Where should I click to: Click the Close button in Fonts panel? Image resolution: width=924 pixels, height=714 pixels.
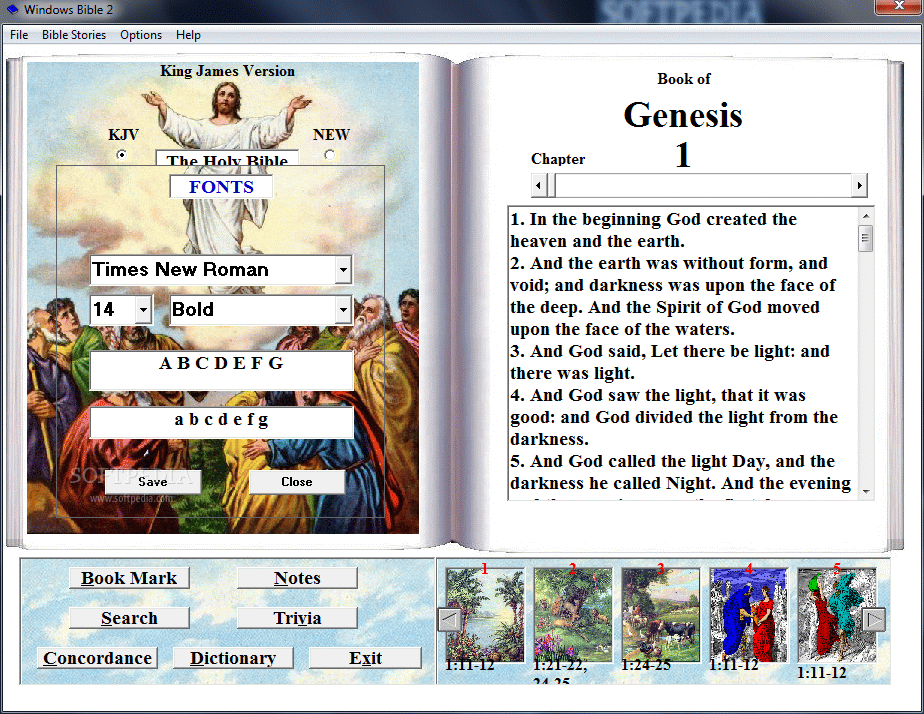pyautogui.click(x=296, y=482)
